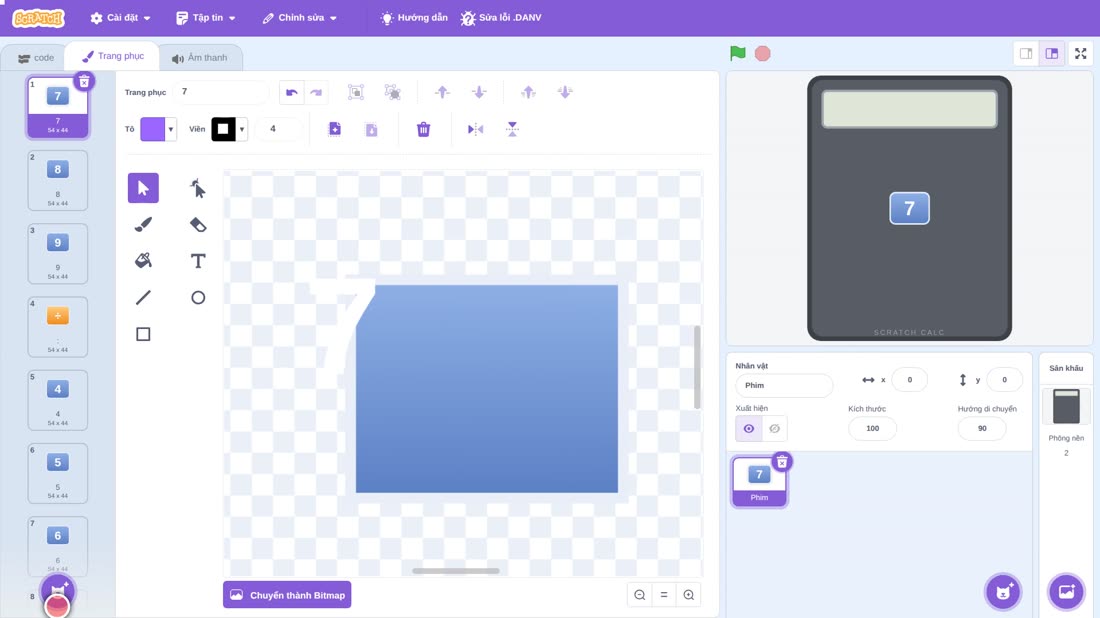Redo the costume edit
The image size is (1100, 618).
pyautogui.click(x=316, y=92)
